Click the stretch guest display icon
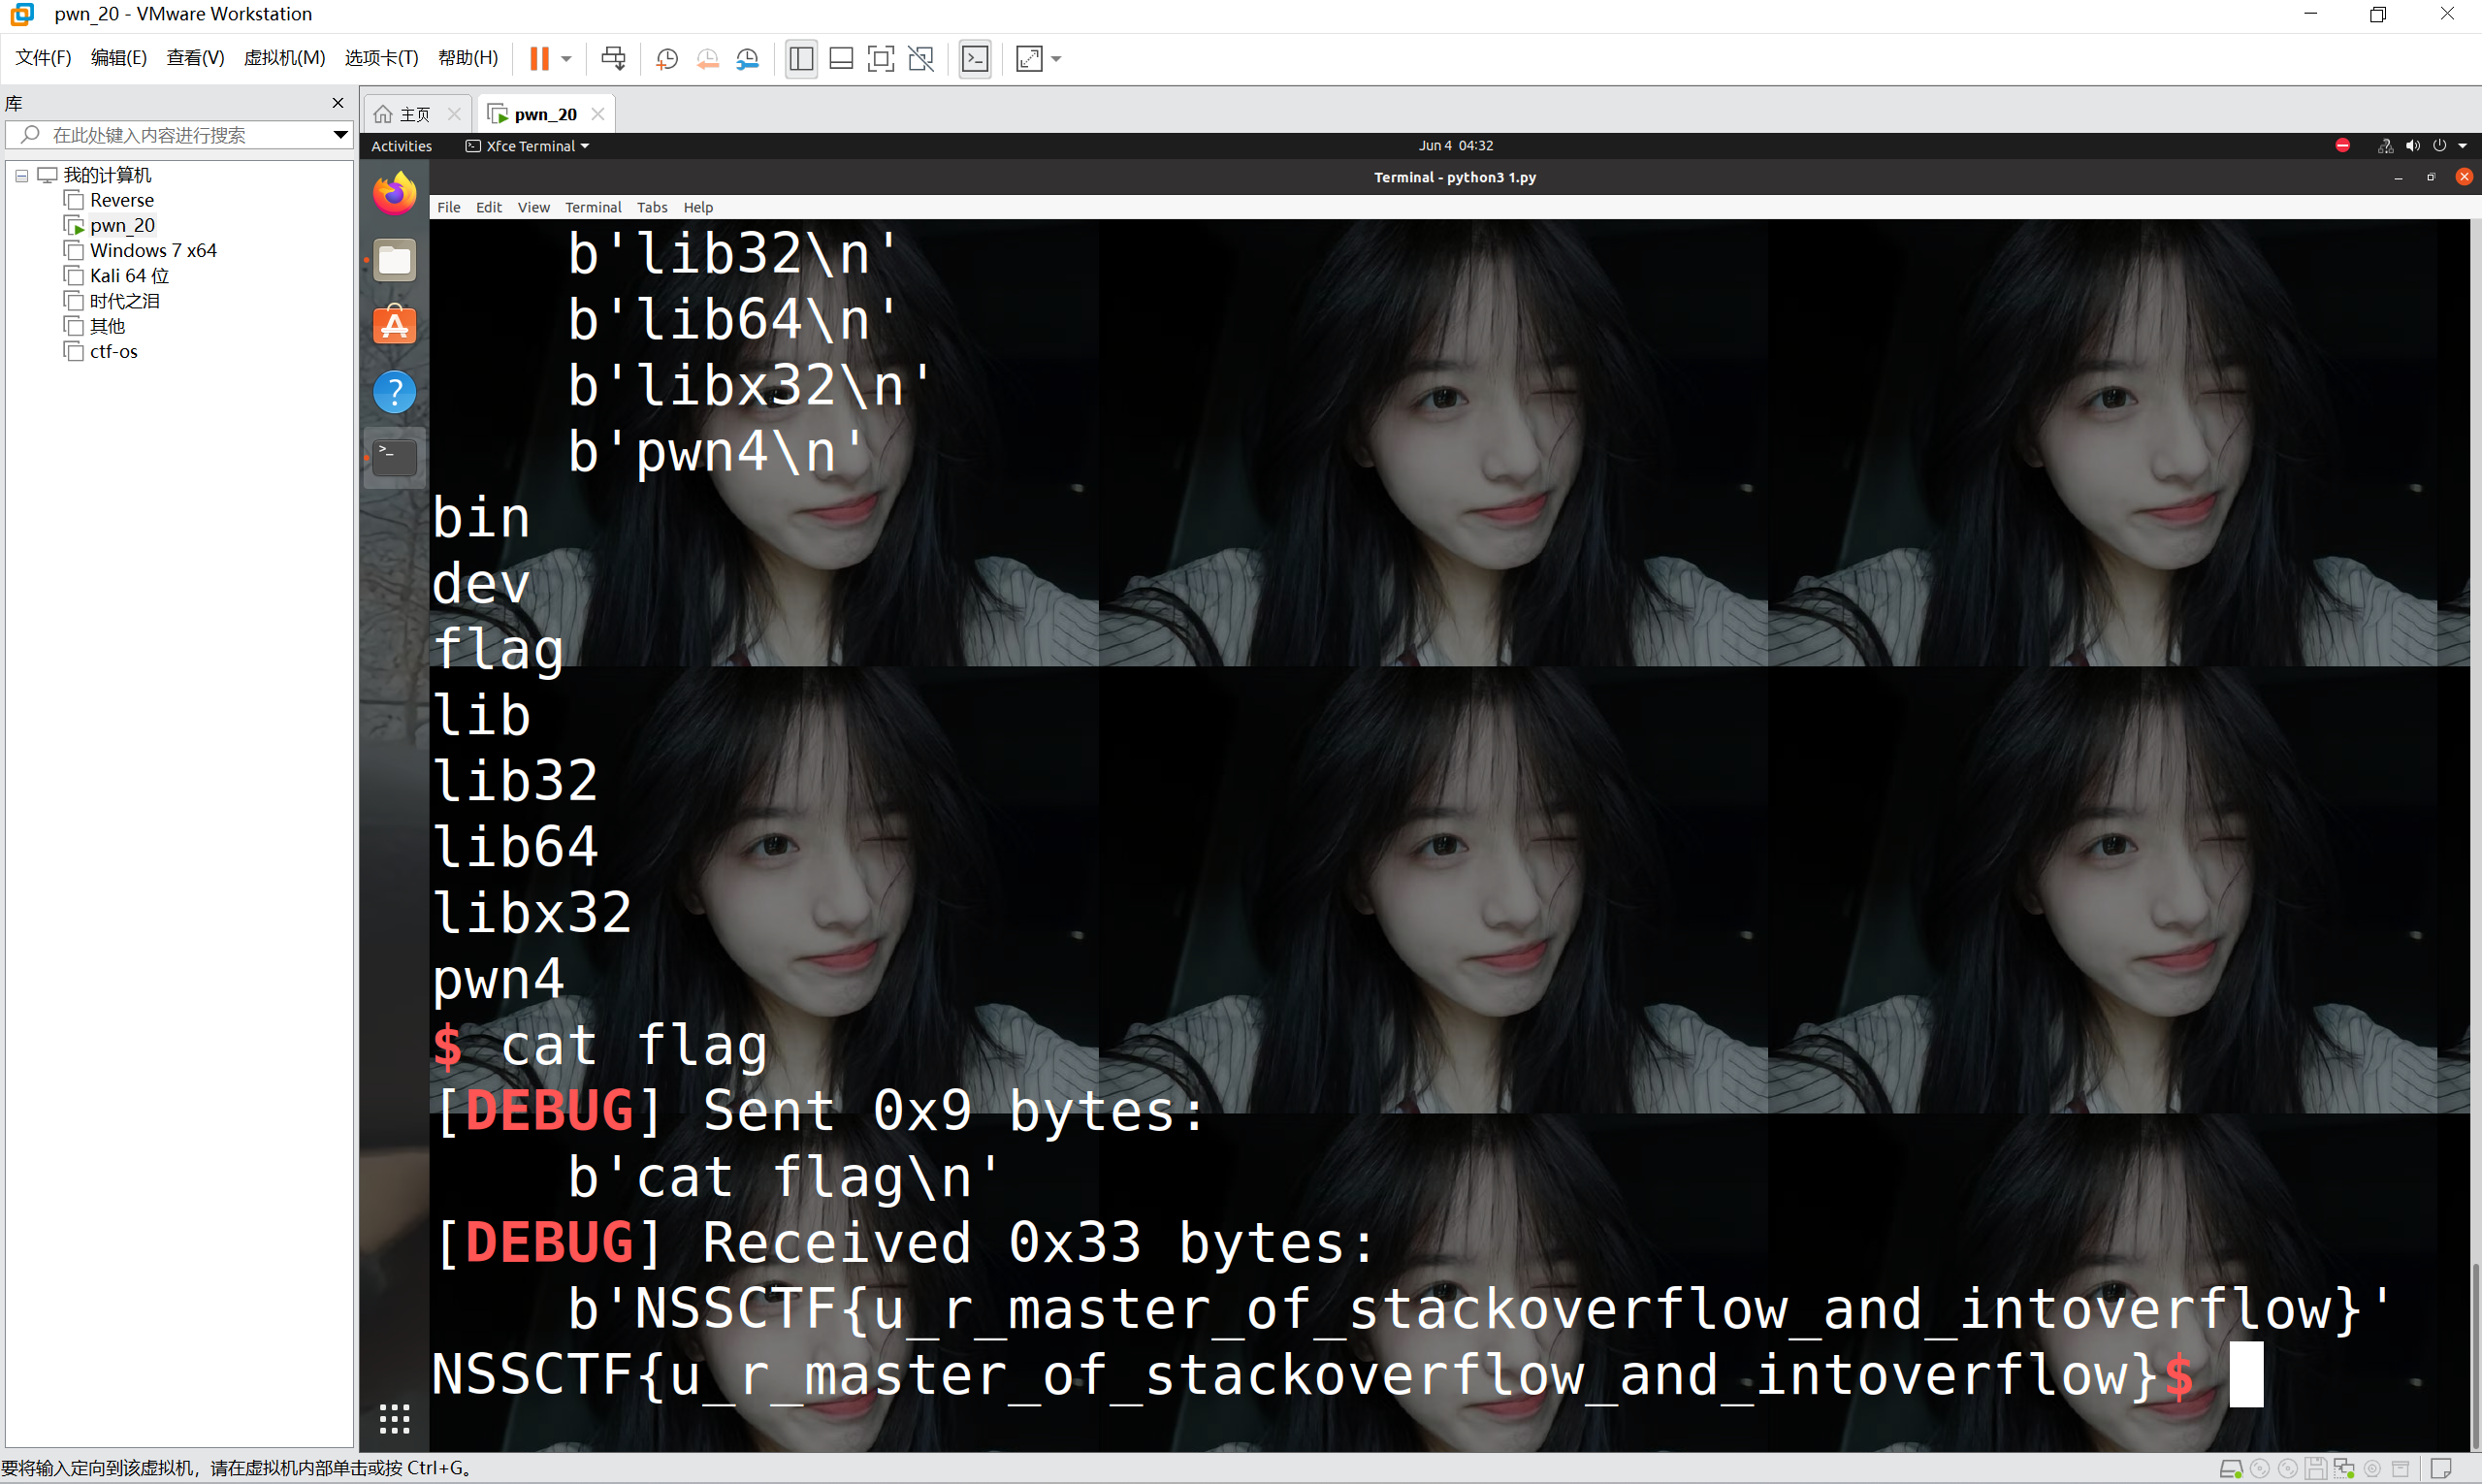The height and width of the screenshot is (1484, 2482). tap(1029, 58)
